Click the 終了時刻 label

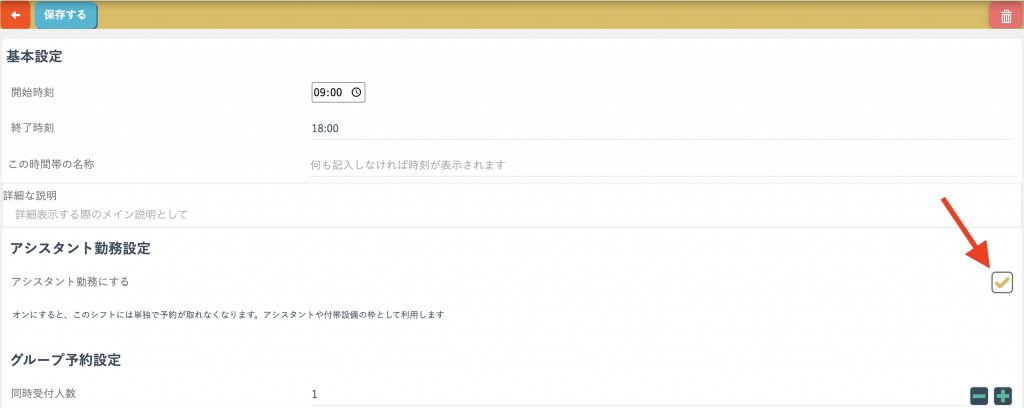(x=33, y=128)
